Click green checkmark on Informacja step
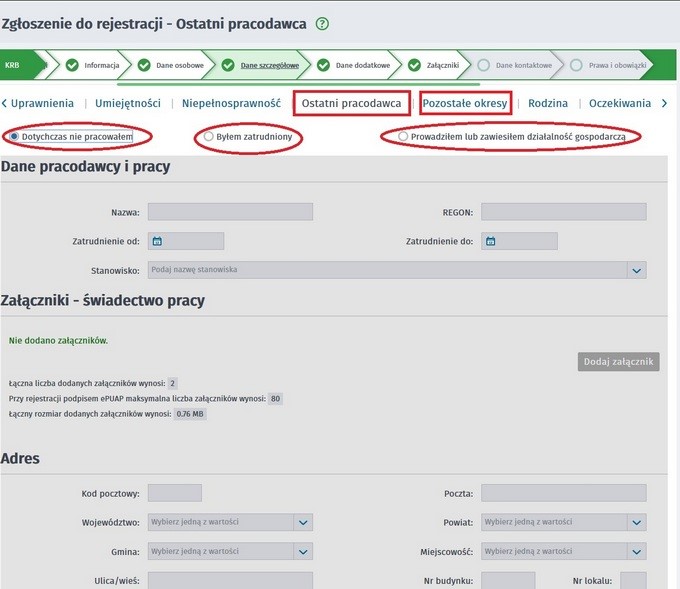The image size is (680, 589). pyautogui.click(x=72, y=65)
